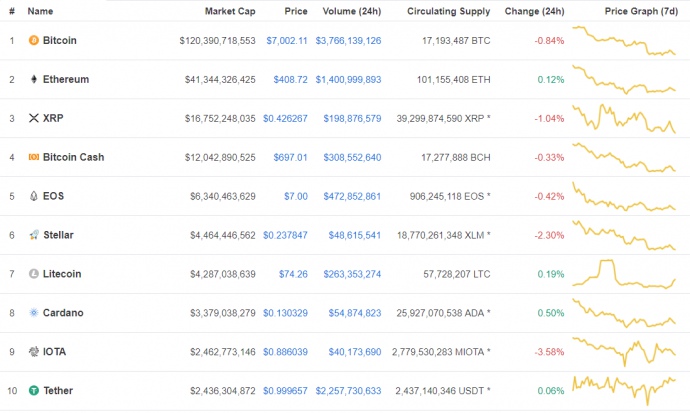Click IOTA price $0.886039
Image resolution: width=690 pixels, height=413 pixels.
285,352
